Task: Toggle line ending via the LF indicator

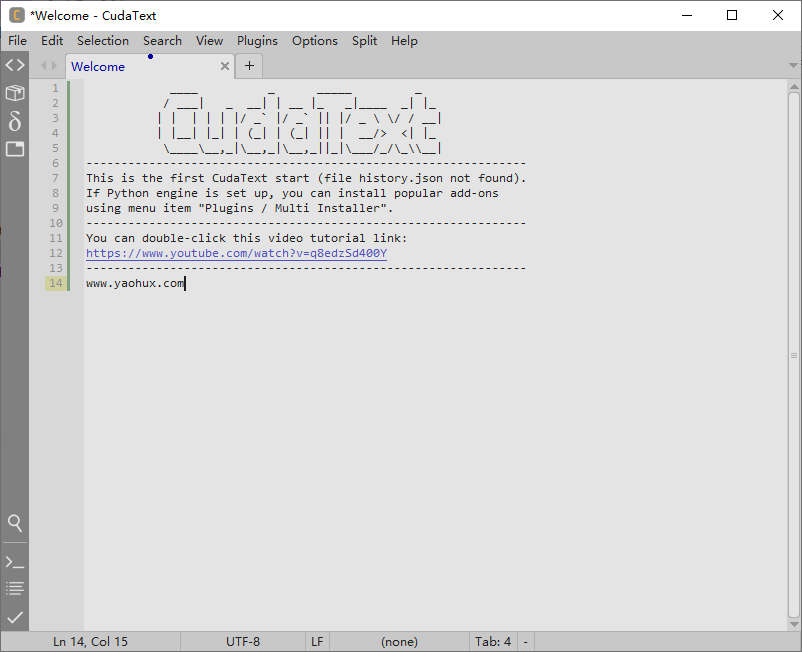Action: click(x=316, y=641)
